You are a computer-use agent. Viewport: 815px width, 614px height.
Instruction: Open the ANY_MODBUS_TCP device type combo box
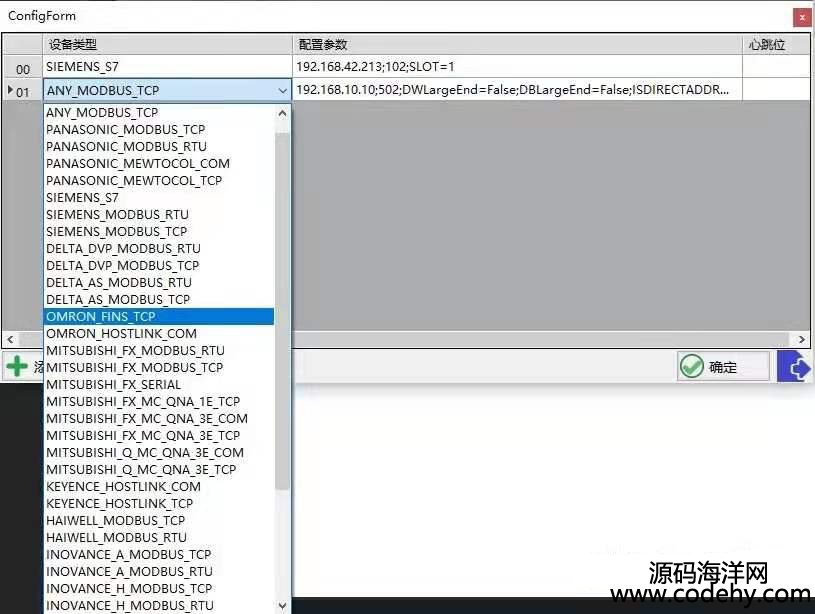[x=167, y=90]
